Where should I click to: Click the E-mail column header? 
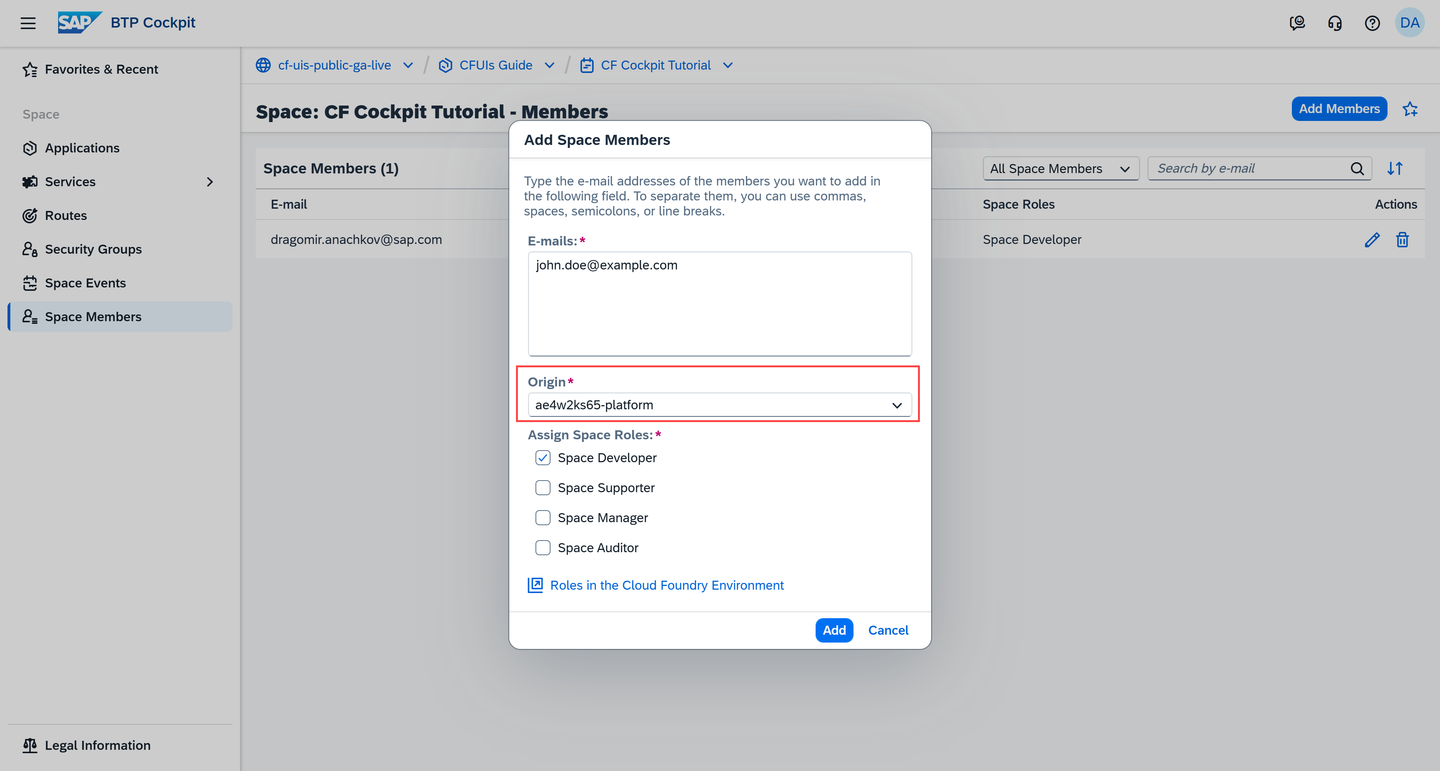pyautogui.click(x=289, y=204)
